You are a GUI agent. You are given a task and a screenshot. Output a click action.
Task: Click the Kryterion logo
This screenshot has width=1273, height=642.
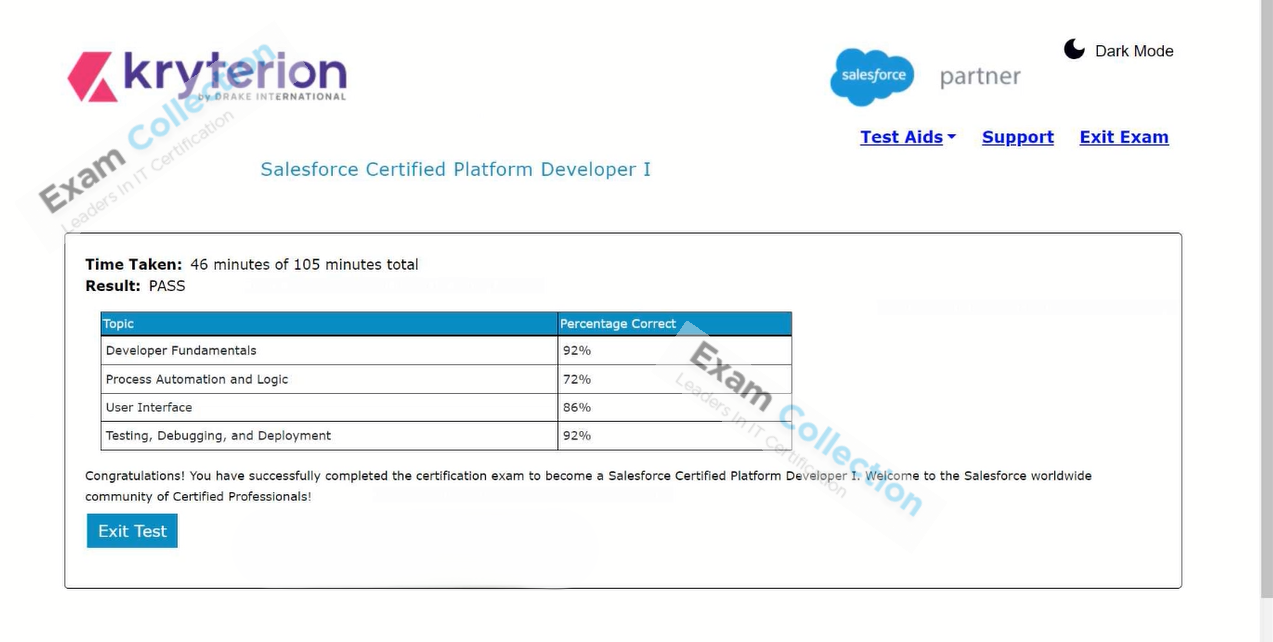coord(207,77)
